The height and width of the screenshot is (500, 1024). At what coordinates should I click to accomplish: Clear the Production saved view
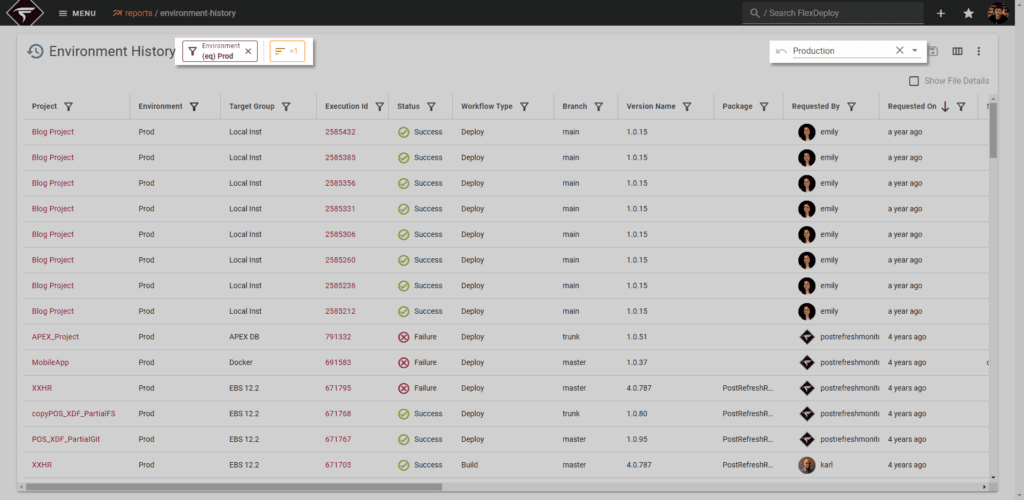point(899,50)
